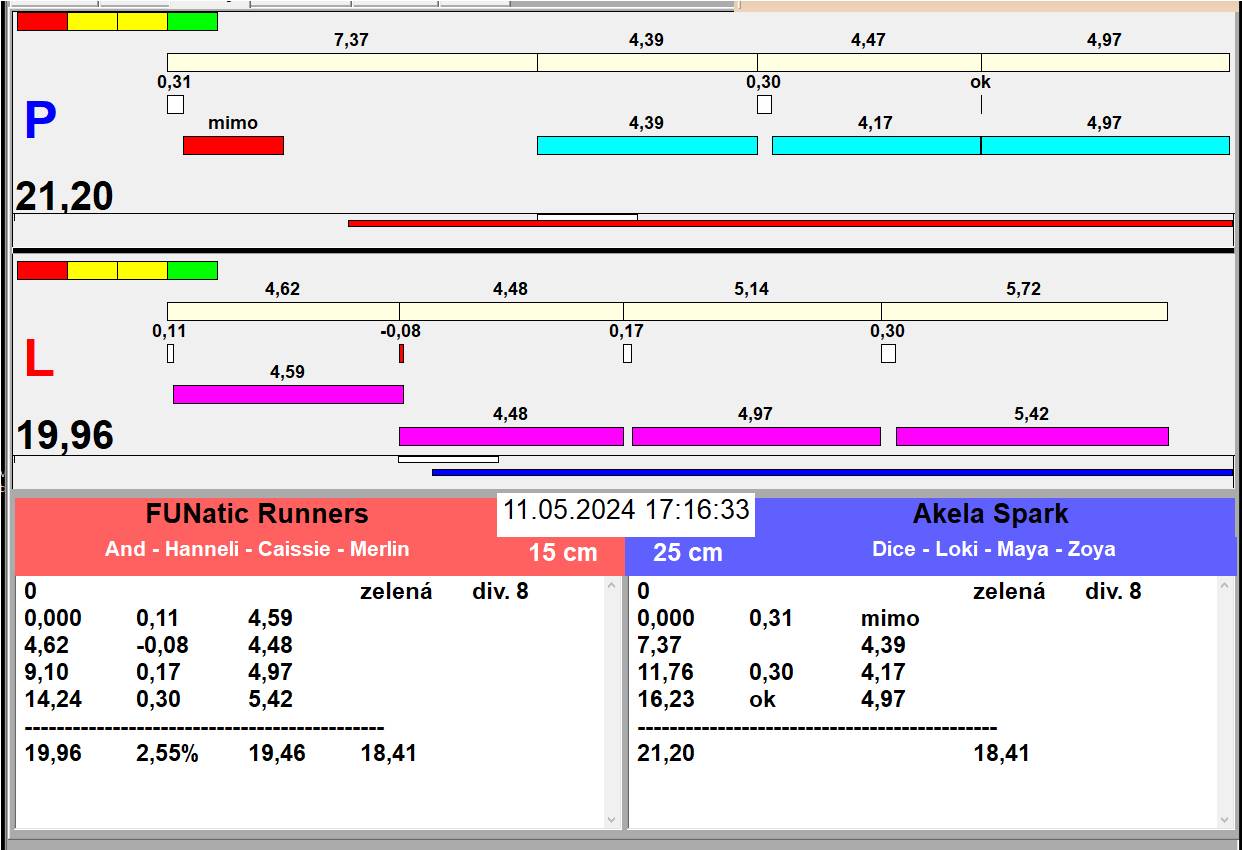This screenshot has width=1242, height=850.
Task: Click 5,42 in the FUNatic Runners table
Action: click(271, 700)
